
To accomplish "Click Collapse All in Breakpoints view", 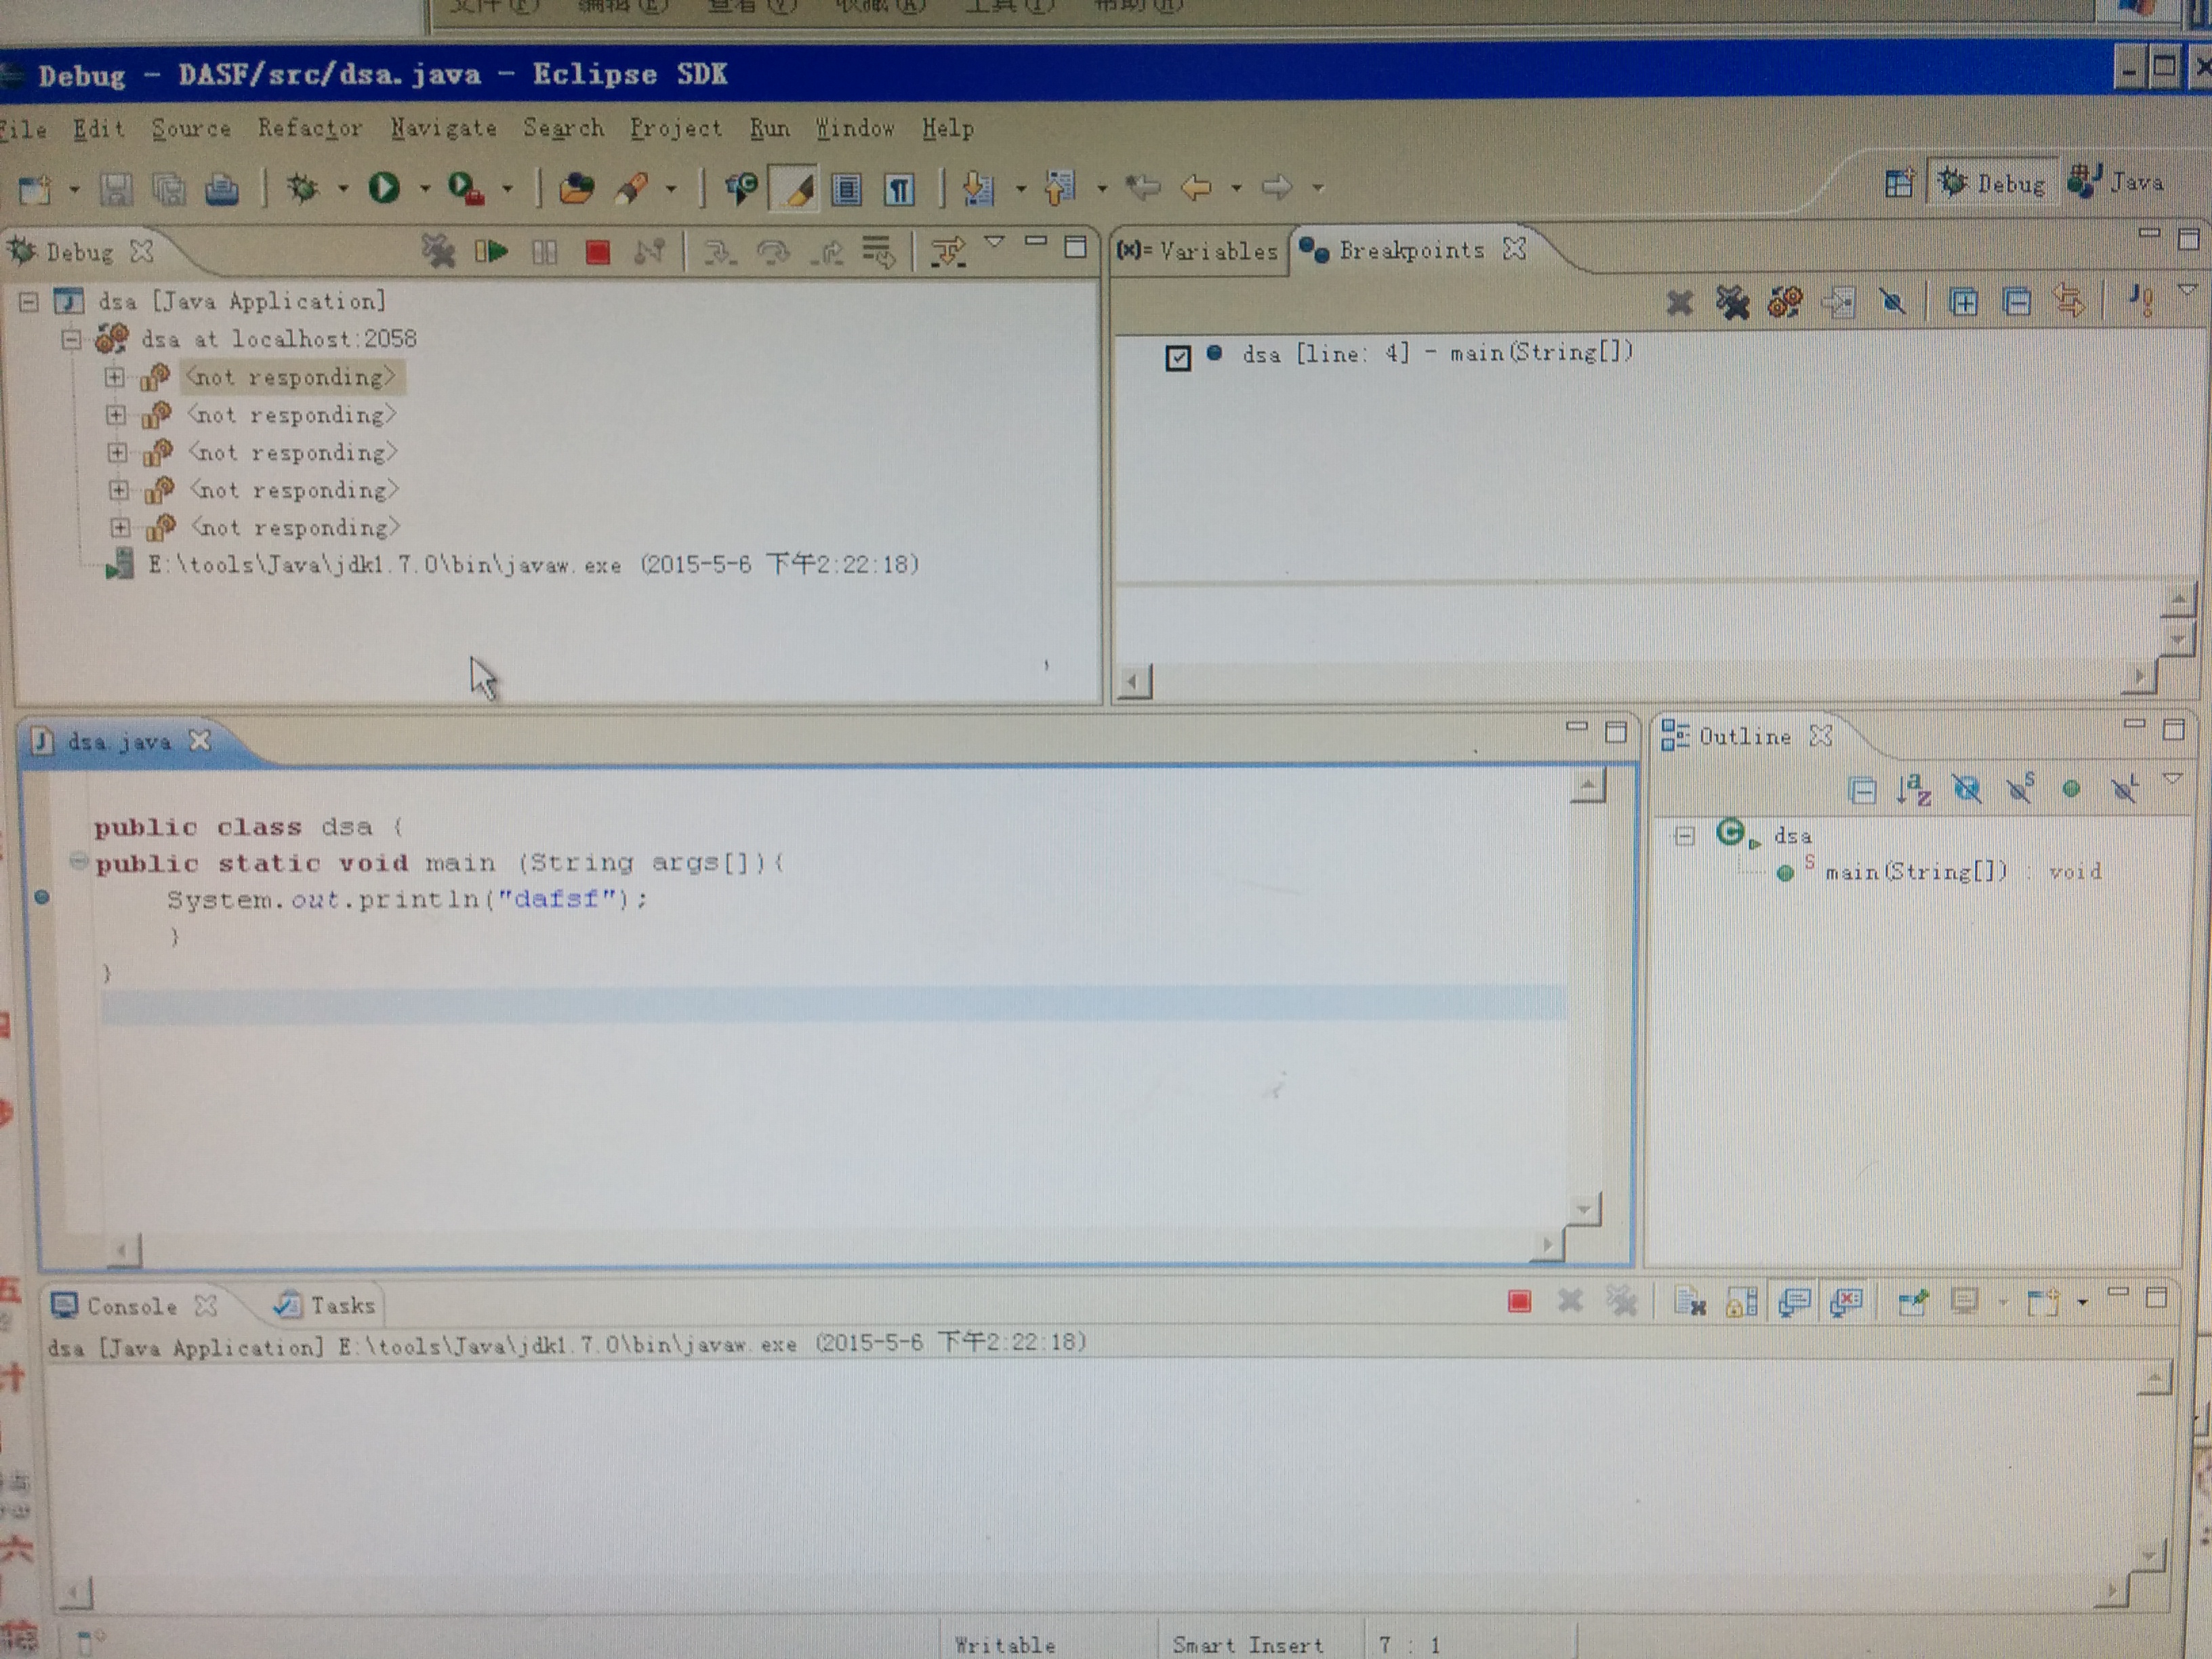I will pyautogui.click(x=2017, y=302).
